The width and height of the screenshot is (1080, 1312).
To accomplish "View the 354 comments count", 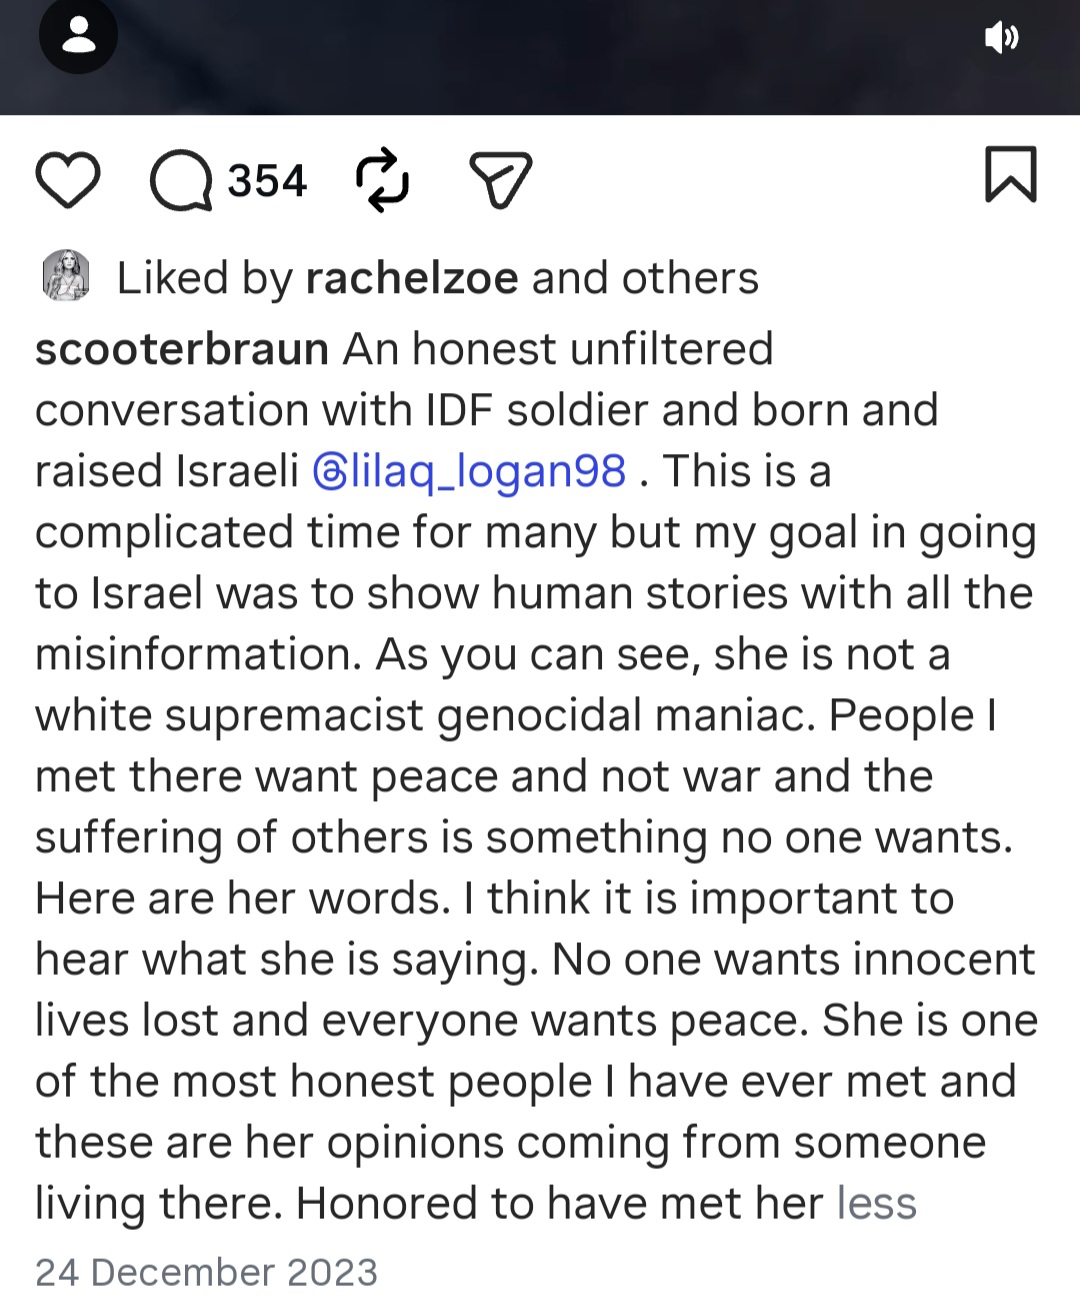I will pos(267,181).
